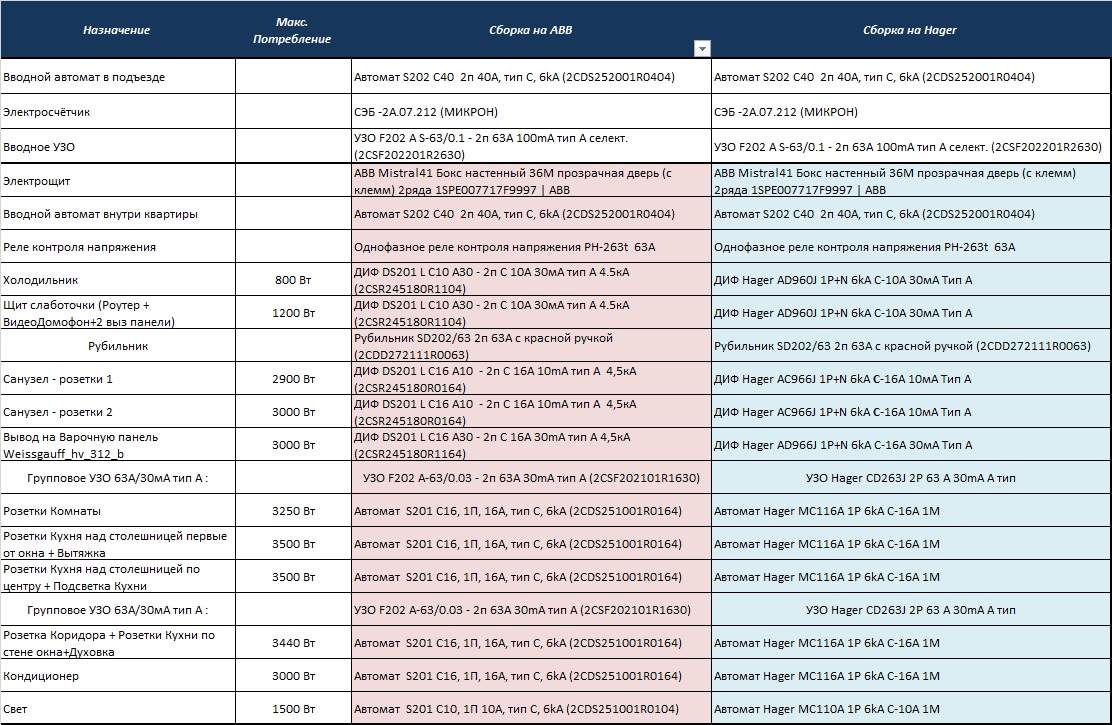Select cell Рубильник in Назначение column
This screenshot has height=725, width=1112.
pos(118,345)
